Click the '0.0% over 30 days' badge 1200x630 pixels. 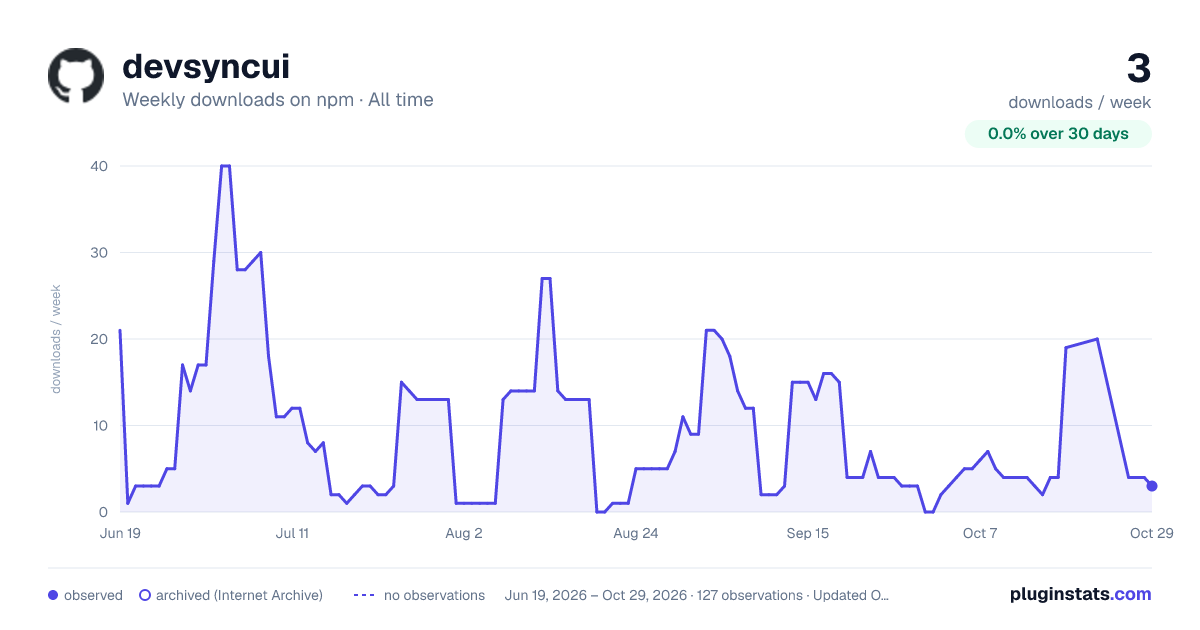1058,134
